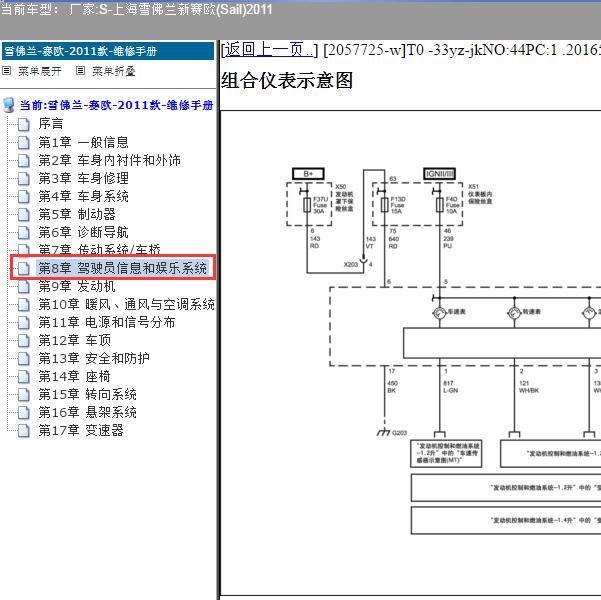Open 第16章 悬架系统
Viewport: 601px width, 600px height.
tap(87, 413)
